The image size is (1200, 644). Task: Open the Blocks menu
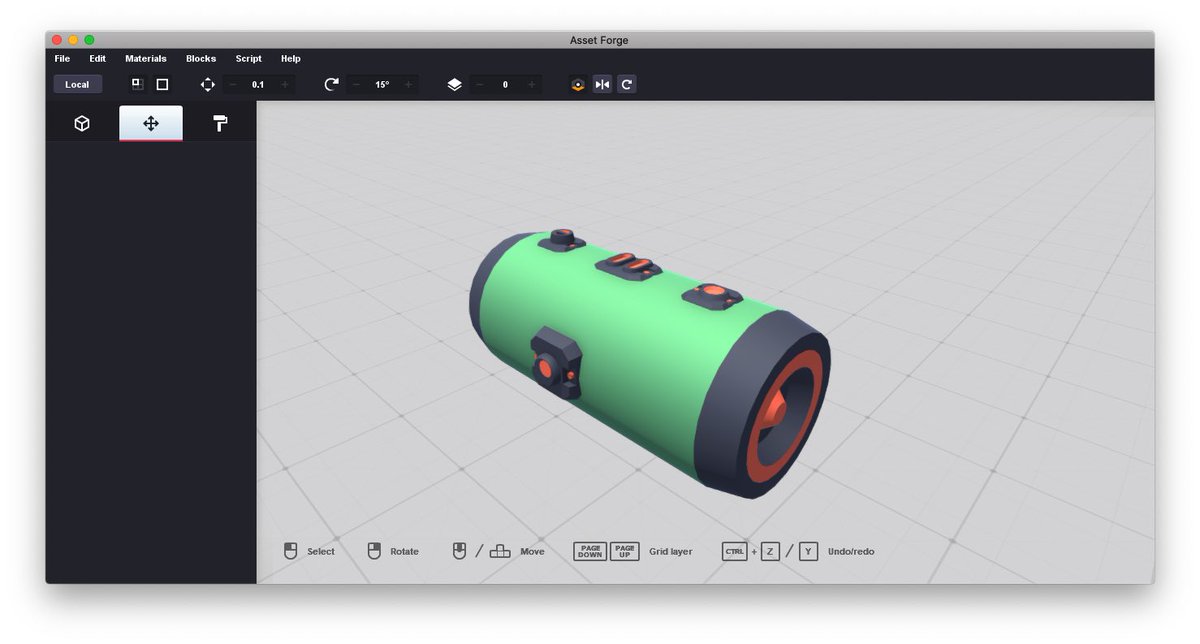[201, 59]
